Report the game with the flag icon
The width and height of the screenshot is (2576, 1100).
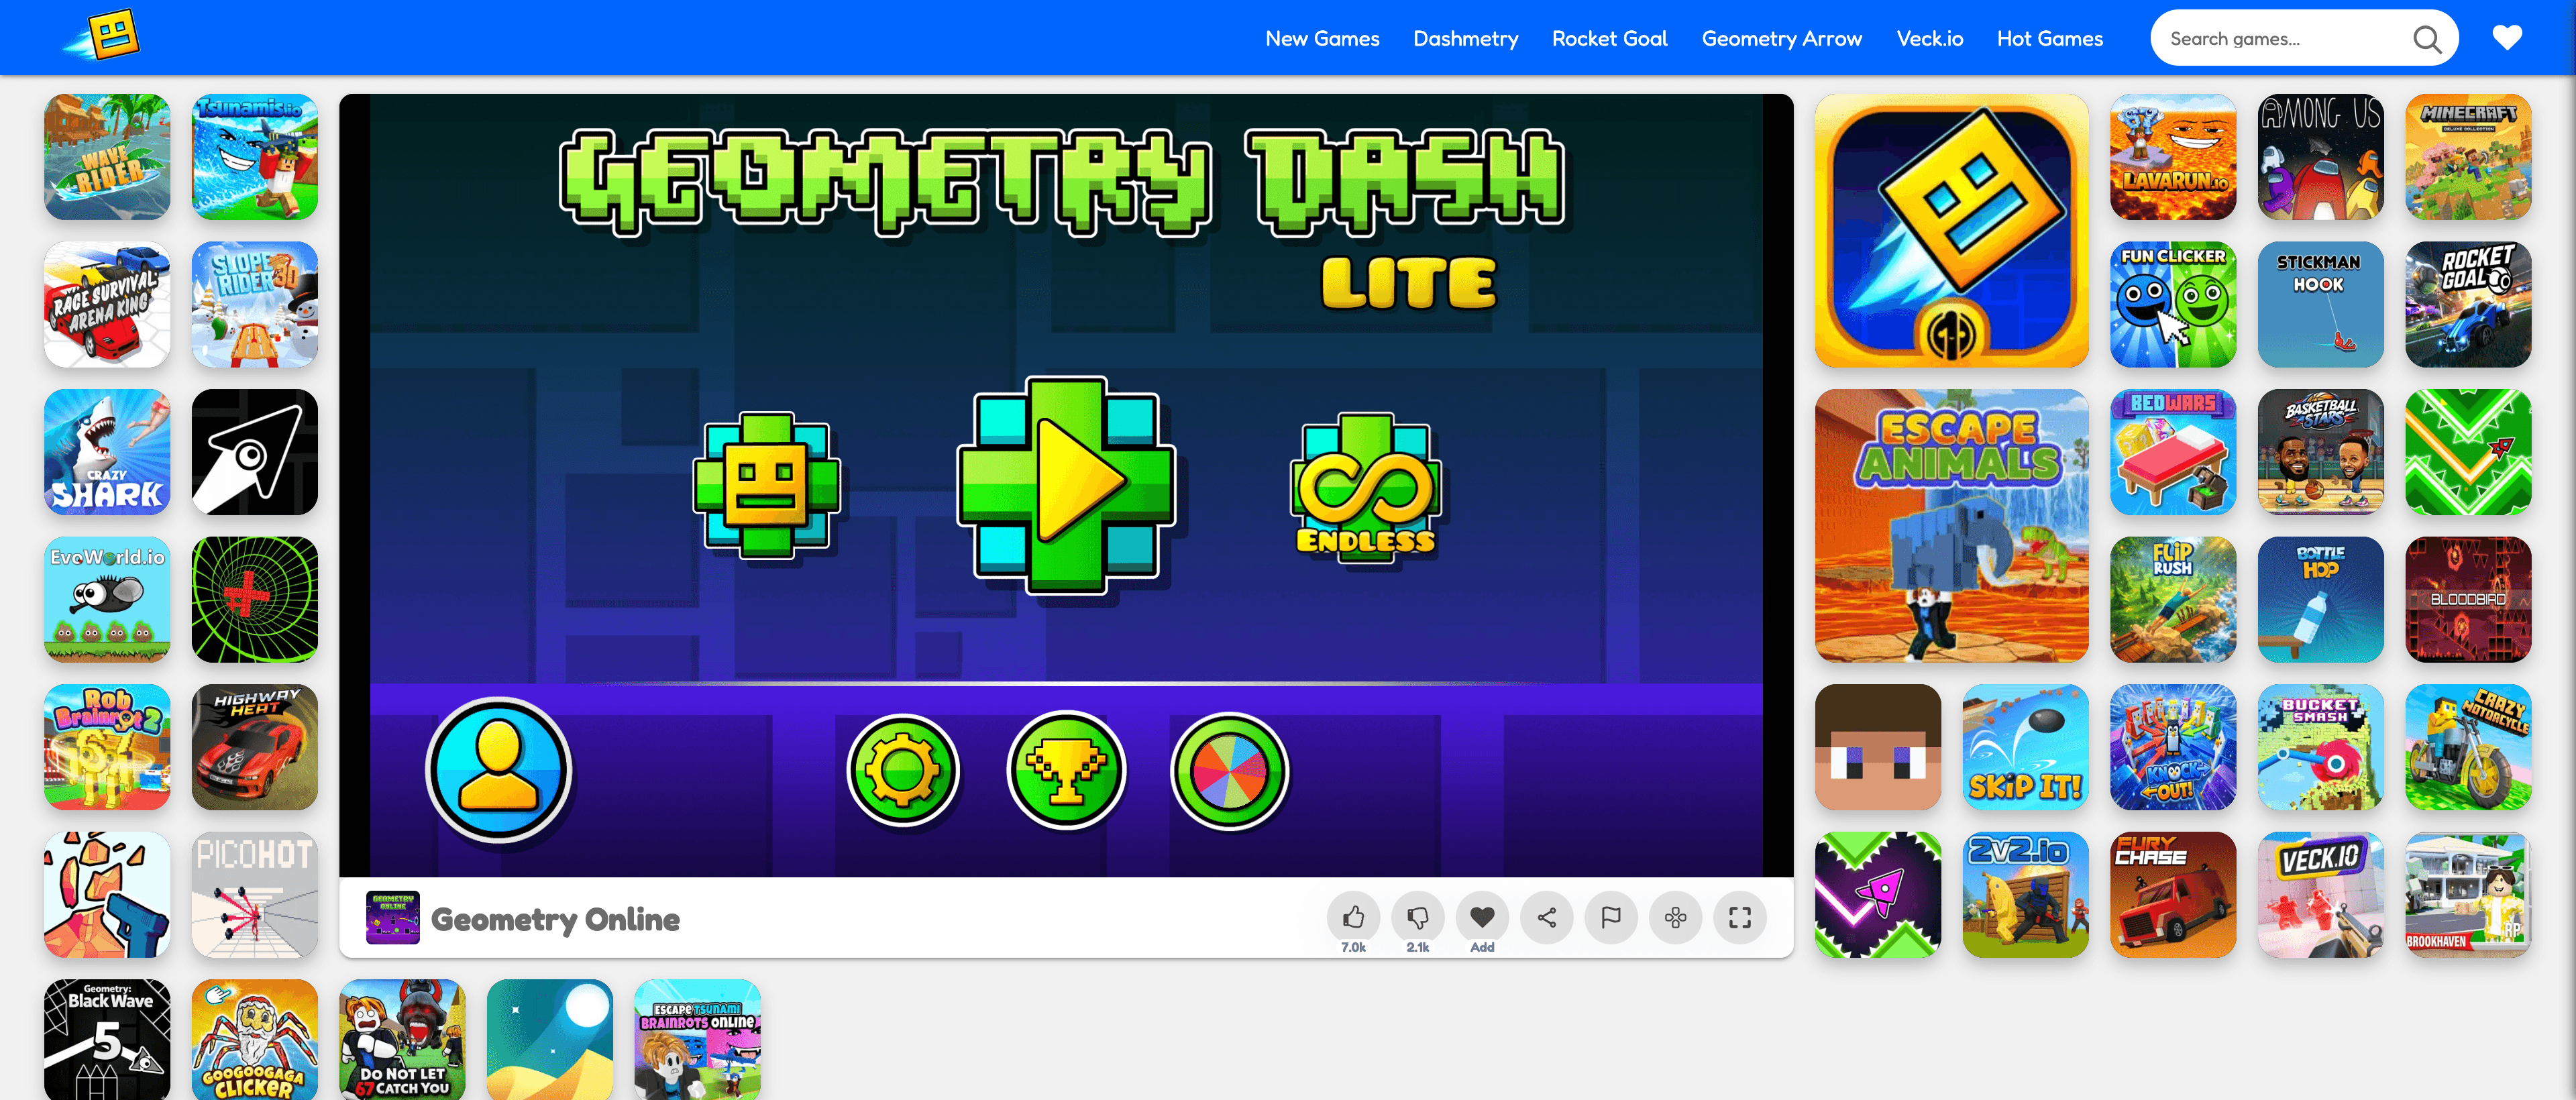click(1611, 917)
